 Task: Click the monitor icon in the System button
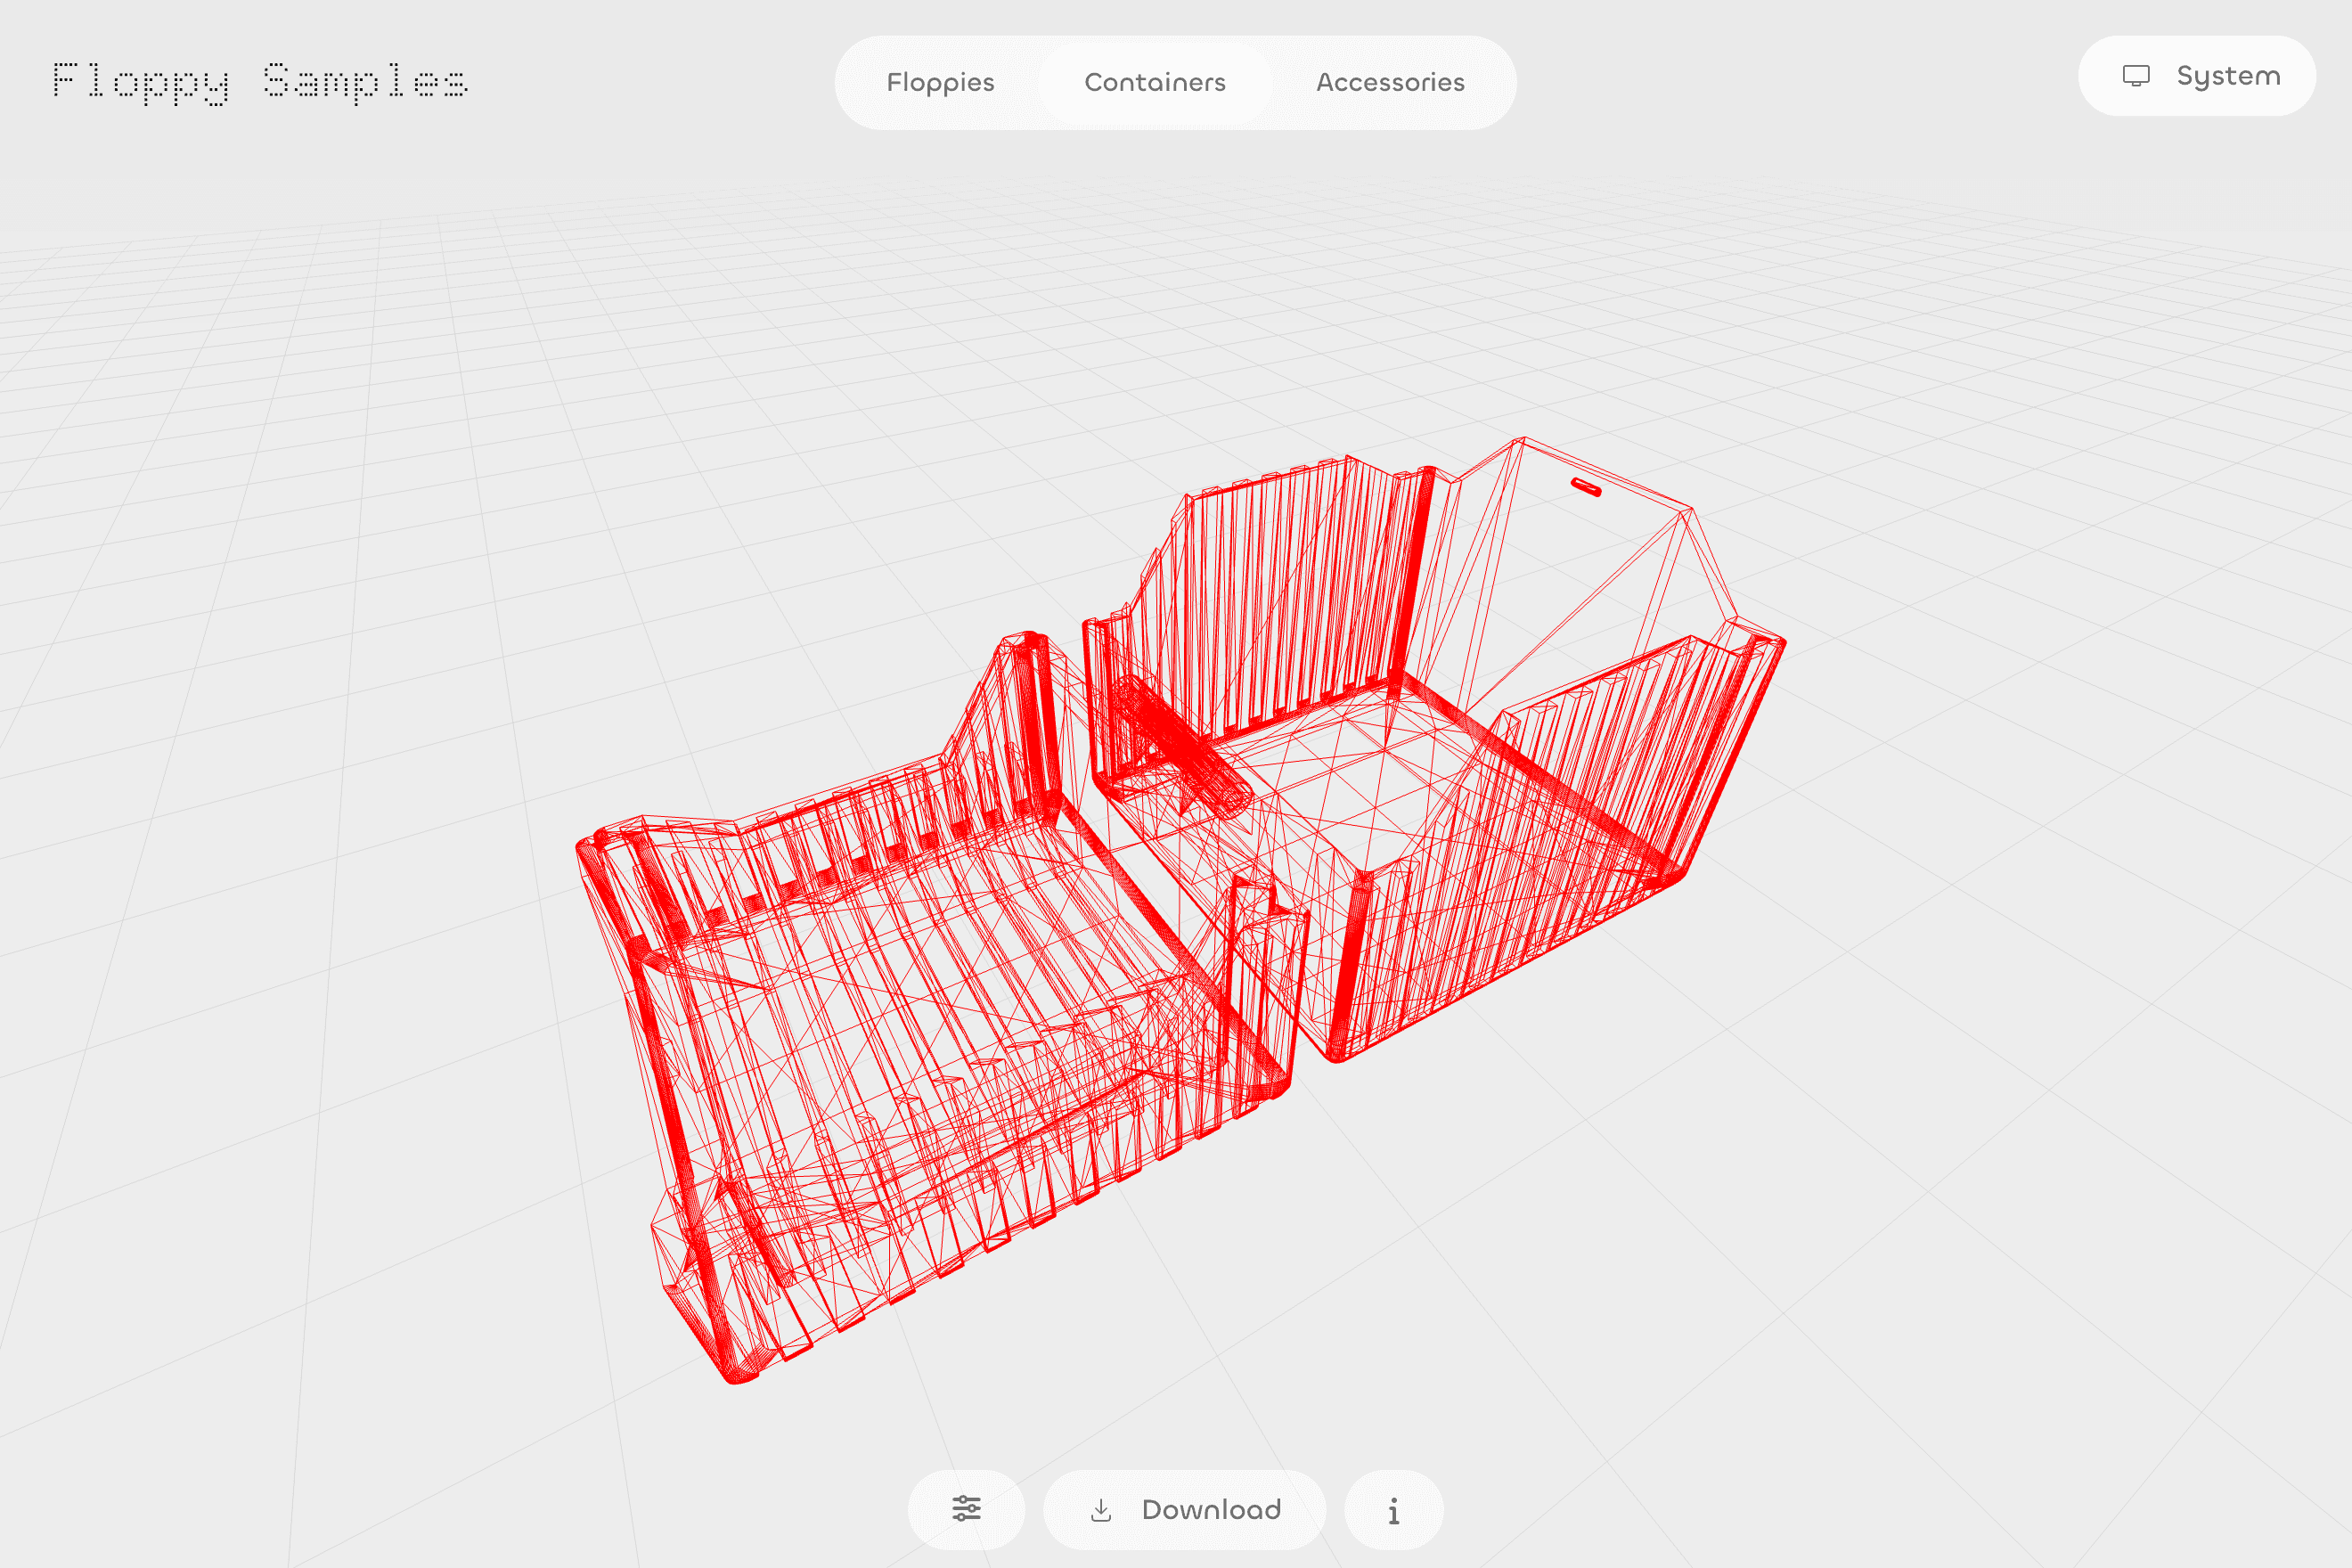pyautogui.click(x=2136, y=76)
